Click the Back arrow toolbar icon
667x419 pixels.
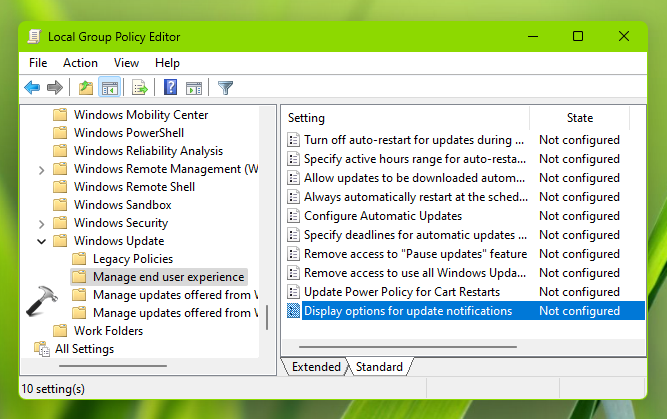pyautogui.click(x=32, y=88)
